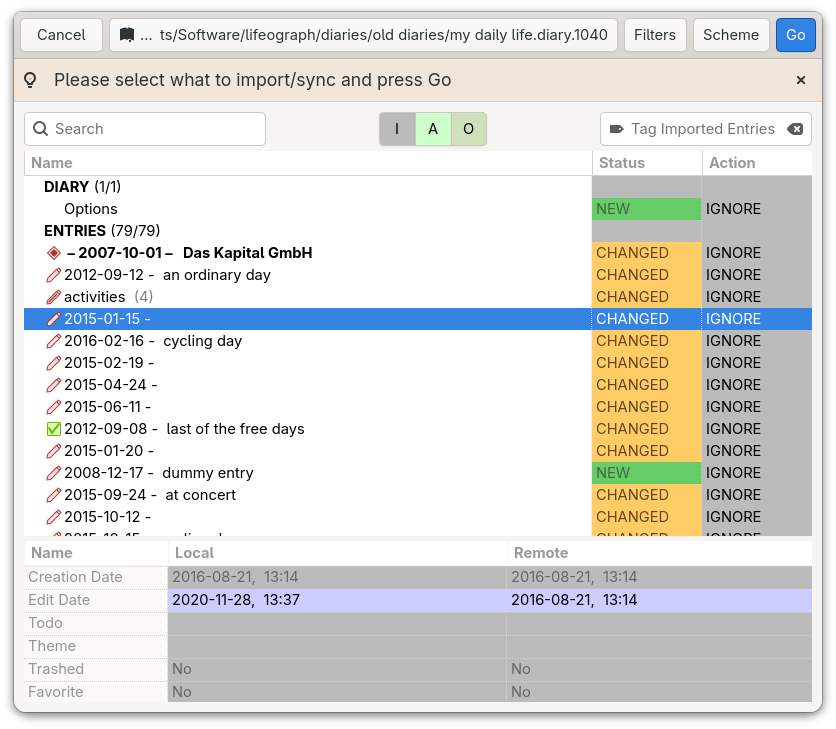The height and width of the screenshot is (729, 836).
Task: Open the Filters menu
Action: 655,35
